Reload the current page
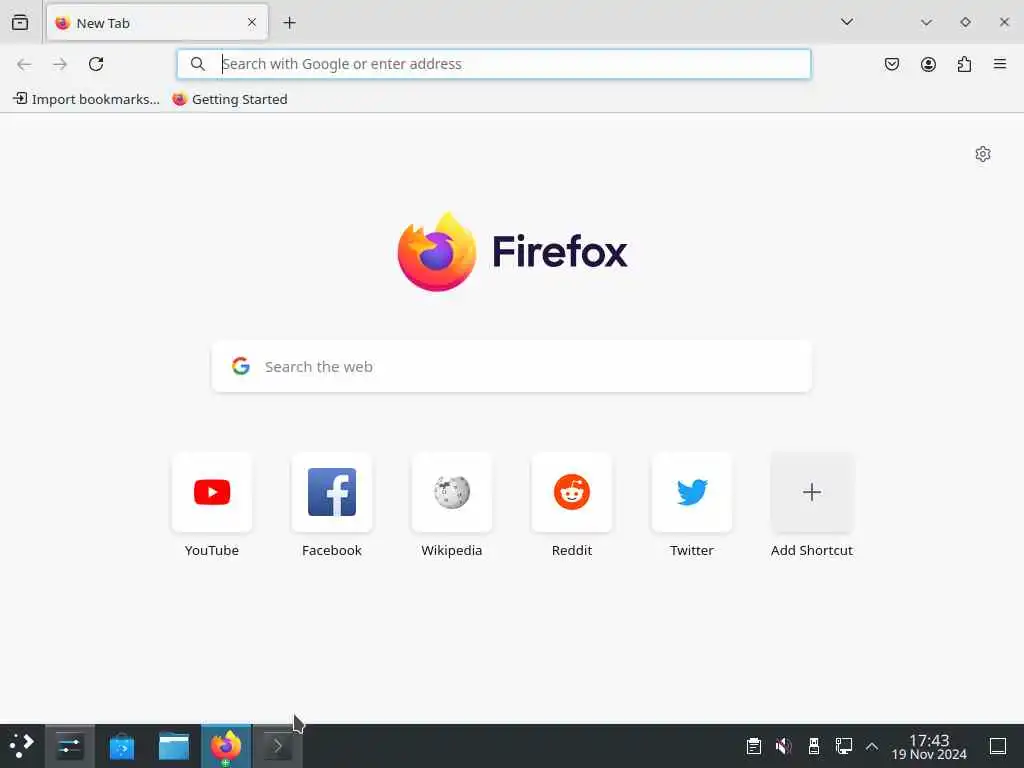Viewport: 1024px width, 768px height. point(96,64)
